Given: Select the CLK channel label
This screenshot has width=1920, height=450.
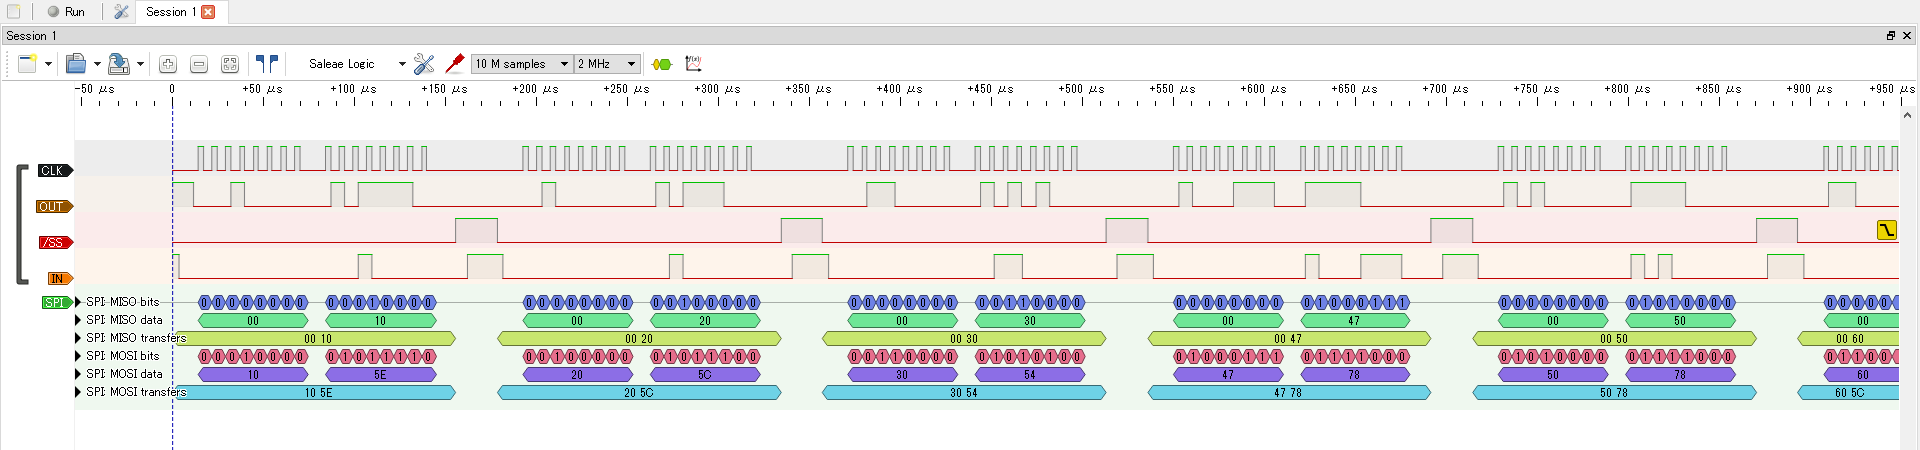Looking at the screenshot, I should click(54, 171).
